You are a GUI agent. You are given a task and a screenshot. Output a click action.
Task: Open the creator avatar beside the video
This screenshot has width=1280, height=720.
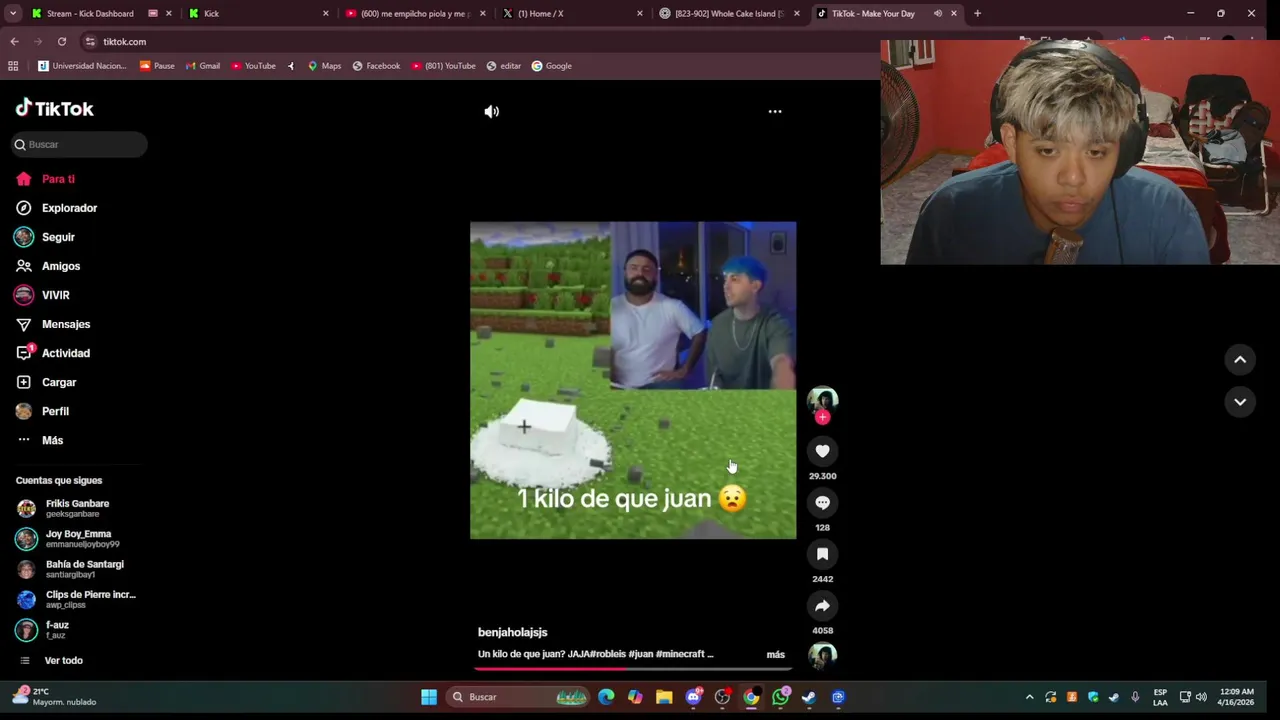tap(822, 400)
